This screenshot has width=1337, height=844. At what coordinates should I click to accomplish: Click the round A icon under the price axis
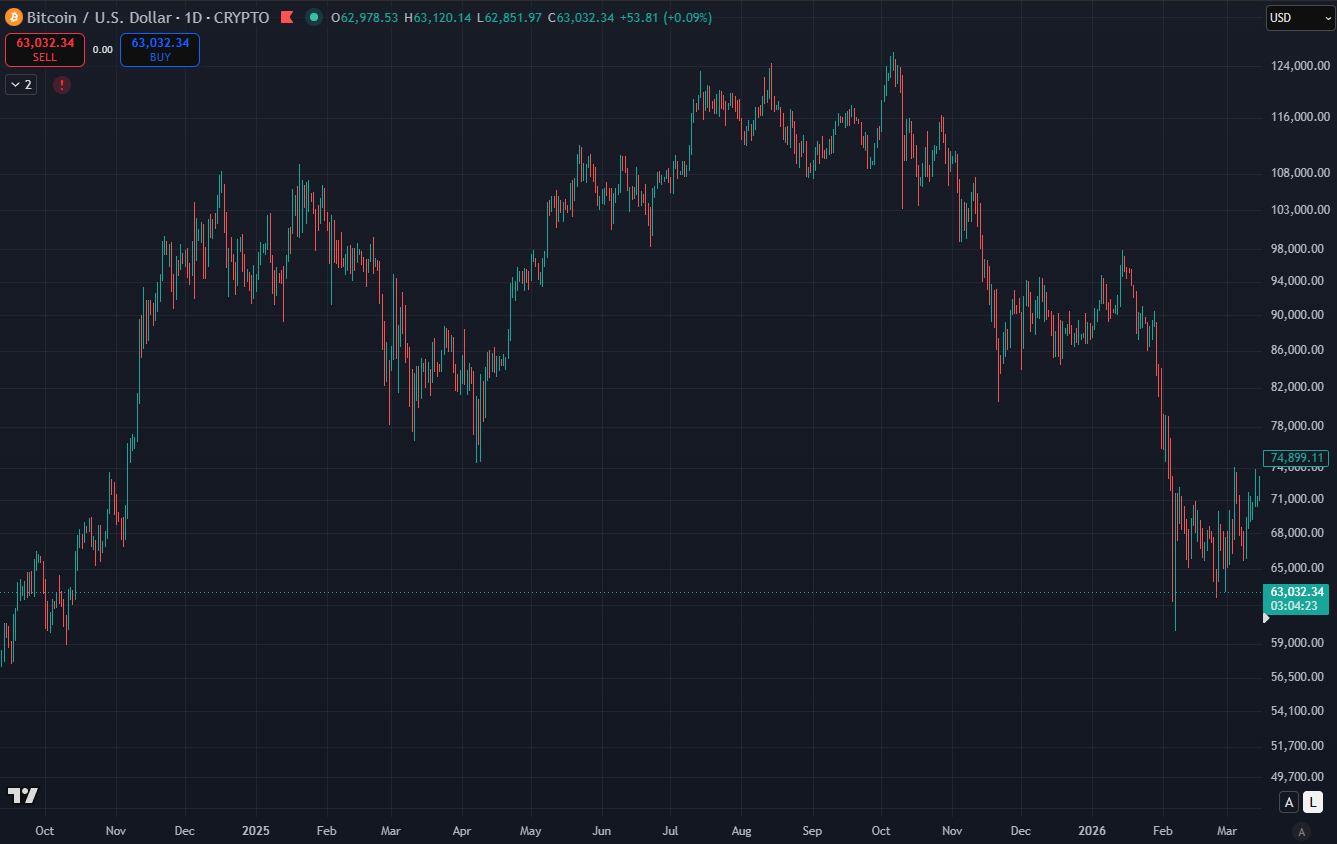[x=1301, y=831]
